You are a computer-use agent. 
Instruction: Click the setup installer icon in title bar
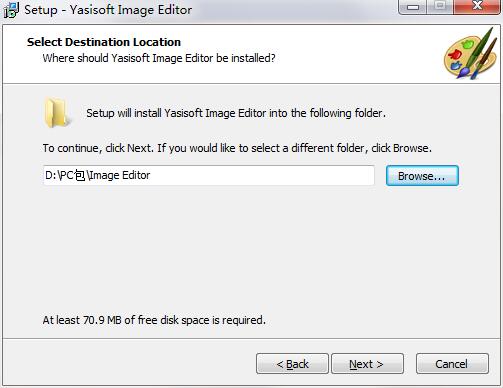pyautogui.click(x=11, y=9)
